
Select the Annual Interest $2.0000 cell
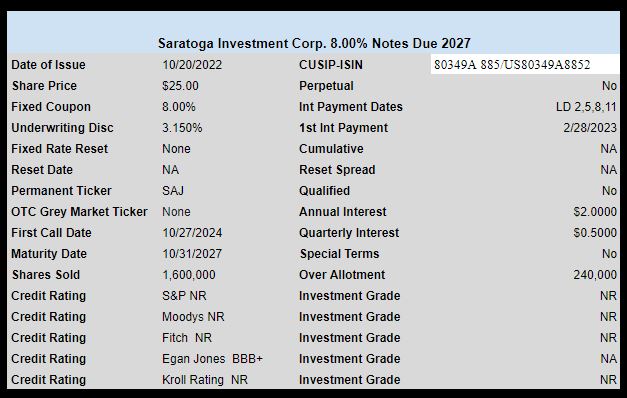coord(595,212)
